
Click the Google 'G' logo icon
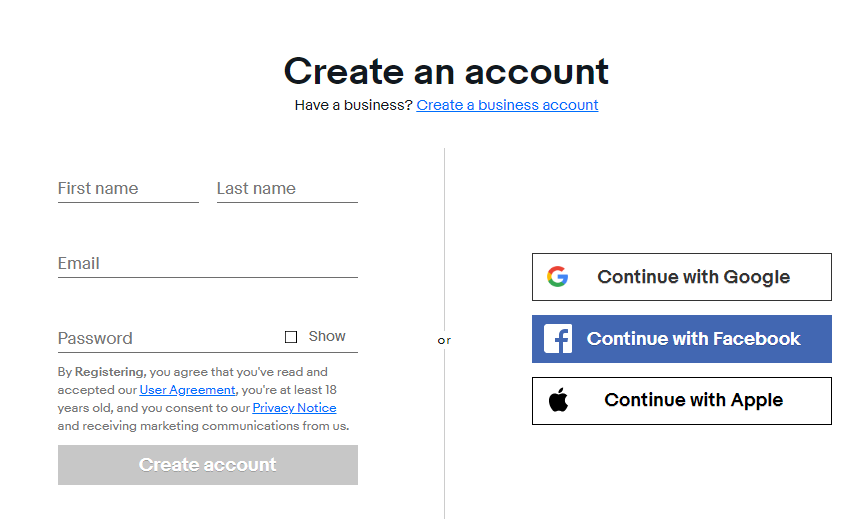(558, 276)
